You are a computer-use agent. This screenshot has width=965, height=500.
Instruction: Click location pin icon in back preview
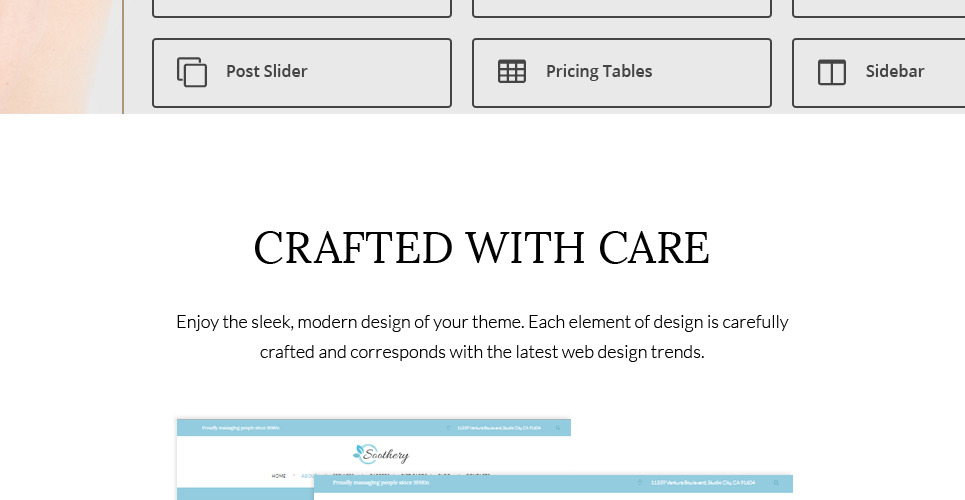coord(448,428)
